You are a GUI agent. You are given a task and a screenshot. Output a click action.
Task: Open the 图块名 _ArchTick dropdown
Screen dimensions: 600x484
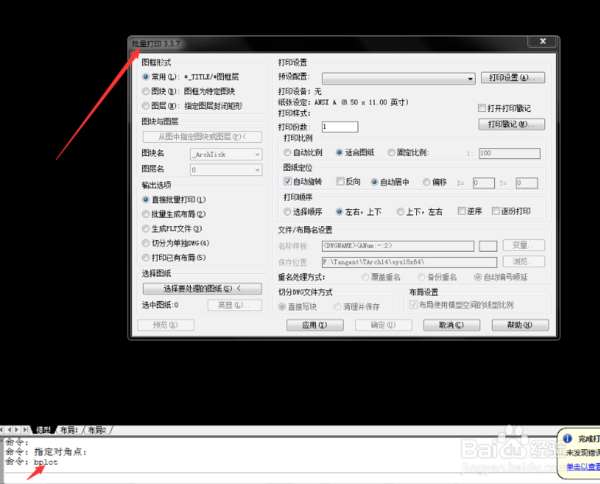click(x=226, y=155)
